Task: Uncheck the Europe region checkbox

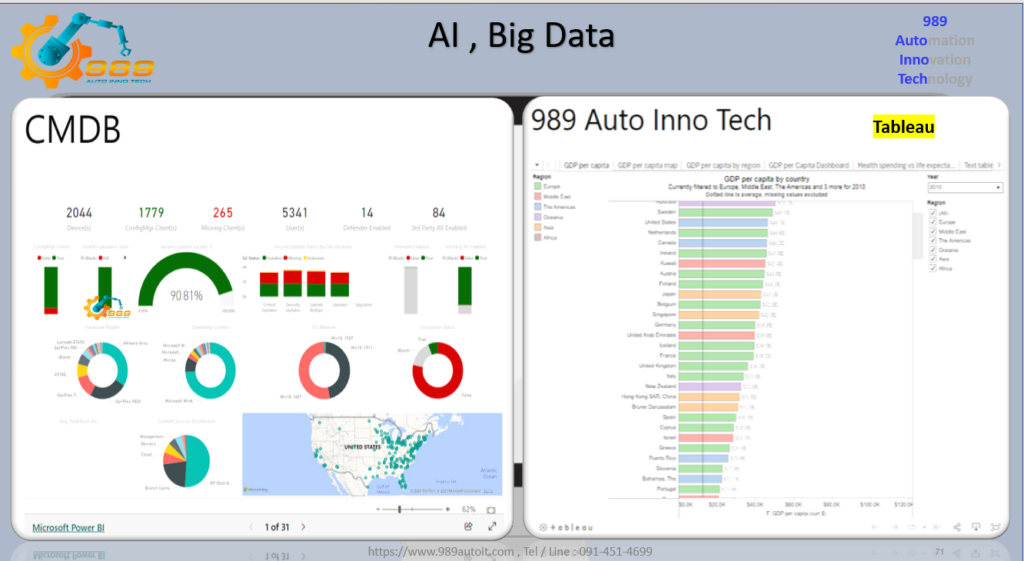Action: tap(932, 222)
